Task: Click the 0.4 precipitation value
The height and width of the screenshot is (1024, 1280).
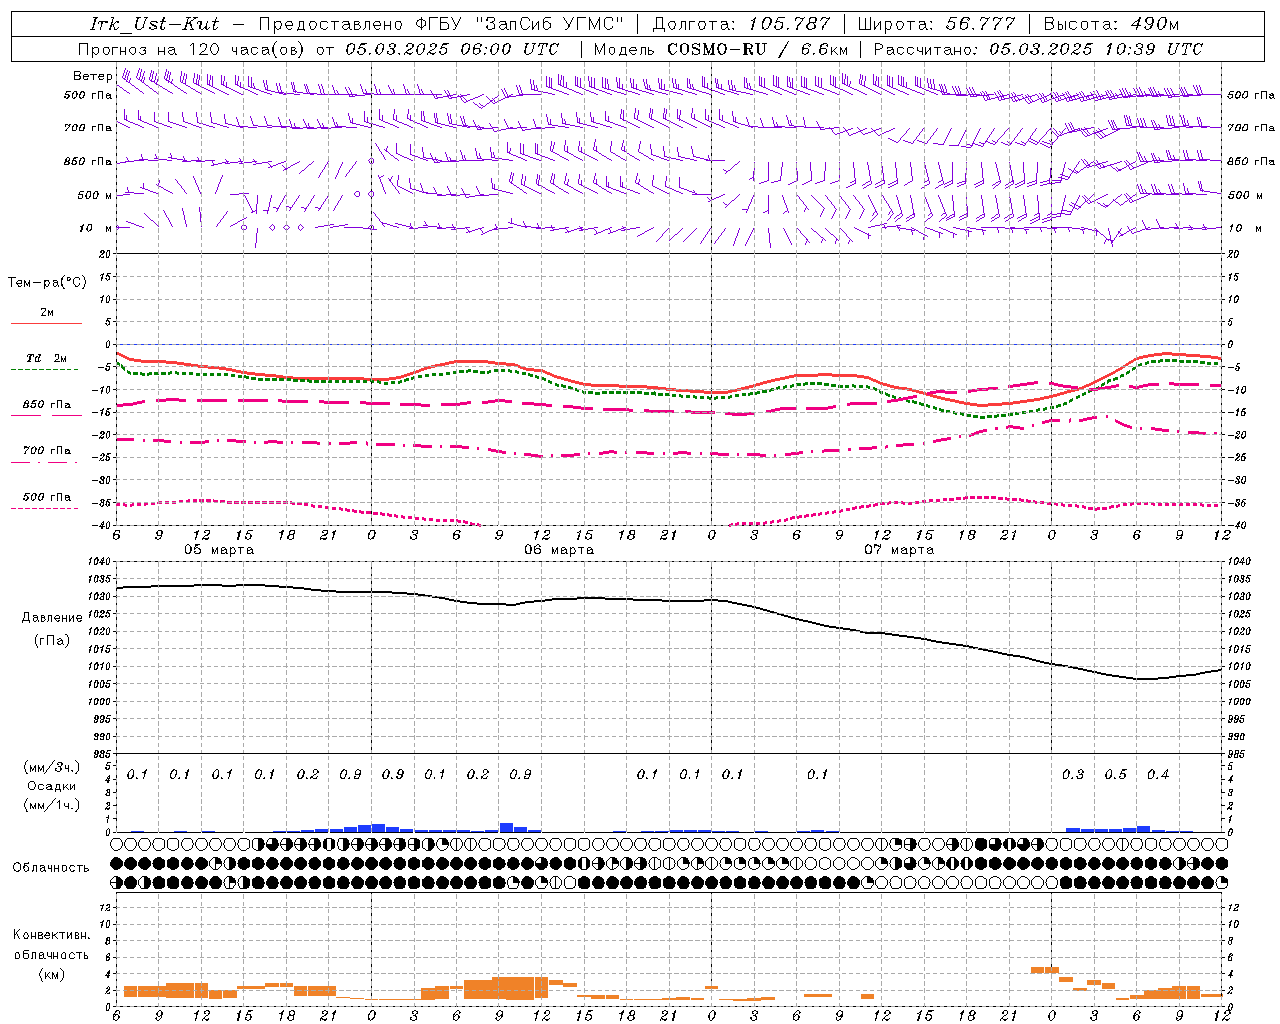Action: tap(1158, 775)
